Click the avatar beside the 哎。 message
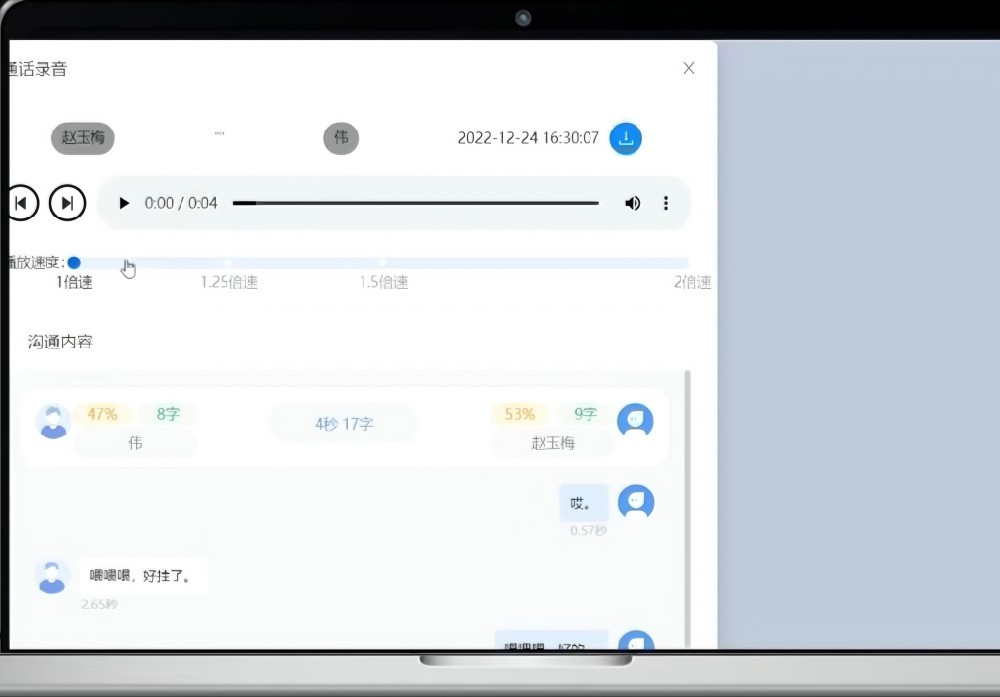 pyautogui.click(x=636, y=503)
